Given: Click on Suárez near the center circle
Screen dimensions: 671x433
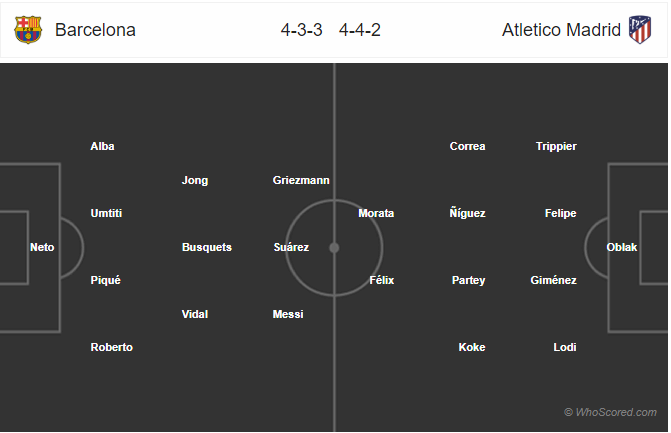Looking at the screenshot, I should pos(291,247).
